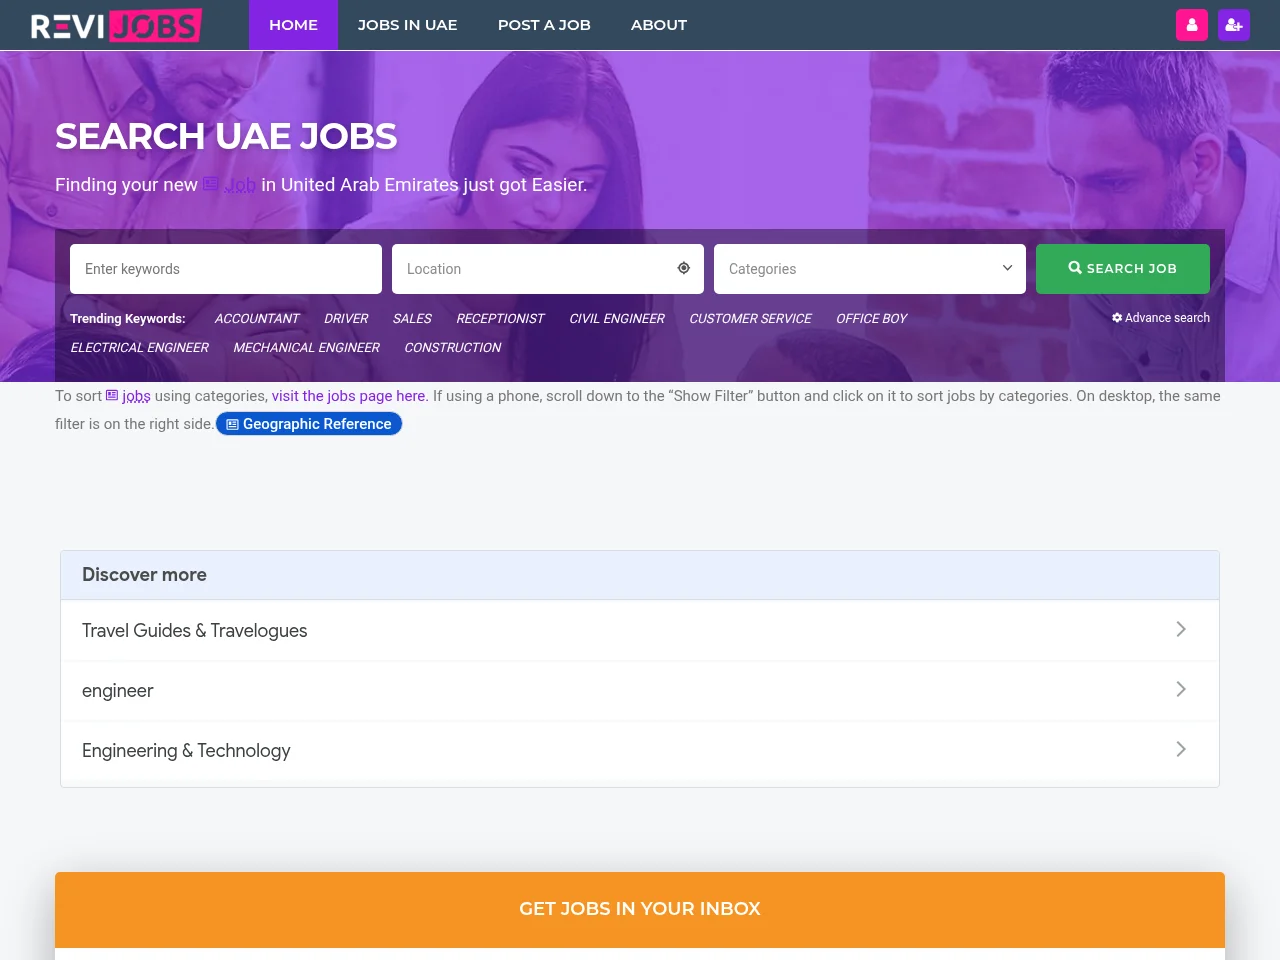Click the Discover more heading
1280x960 pixels.
144,575
